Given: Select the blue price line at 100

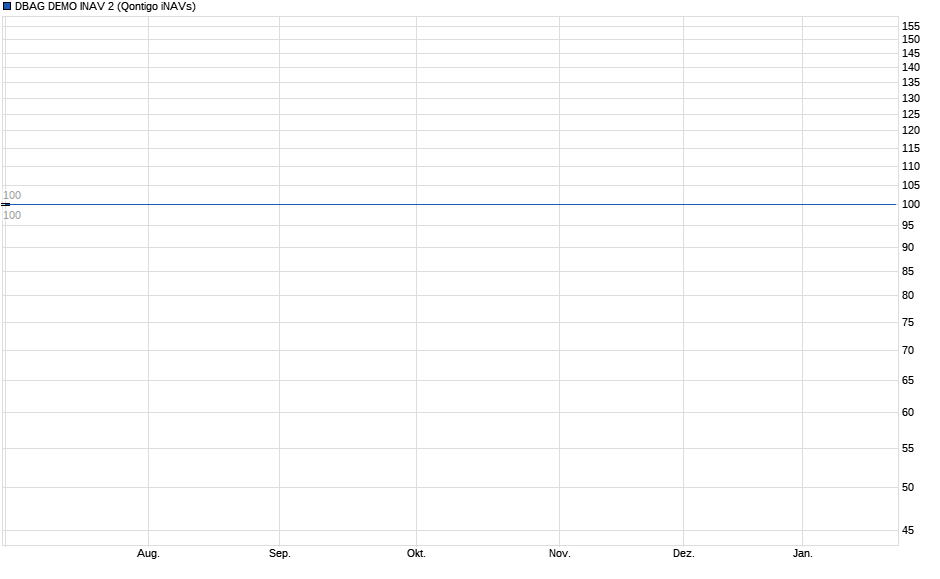Looking at the screenshot, I should (450, 204).
